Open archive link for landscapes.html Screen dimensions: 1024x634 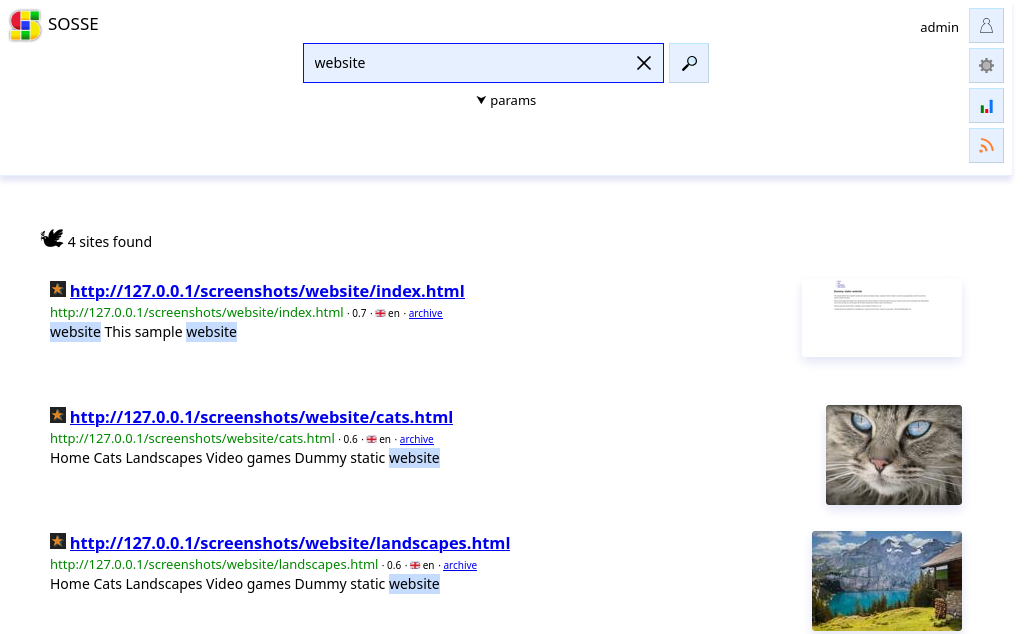point(460,565)
